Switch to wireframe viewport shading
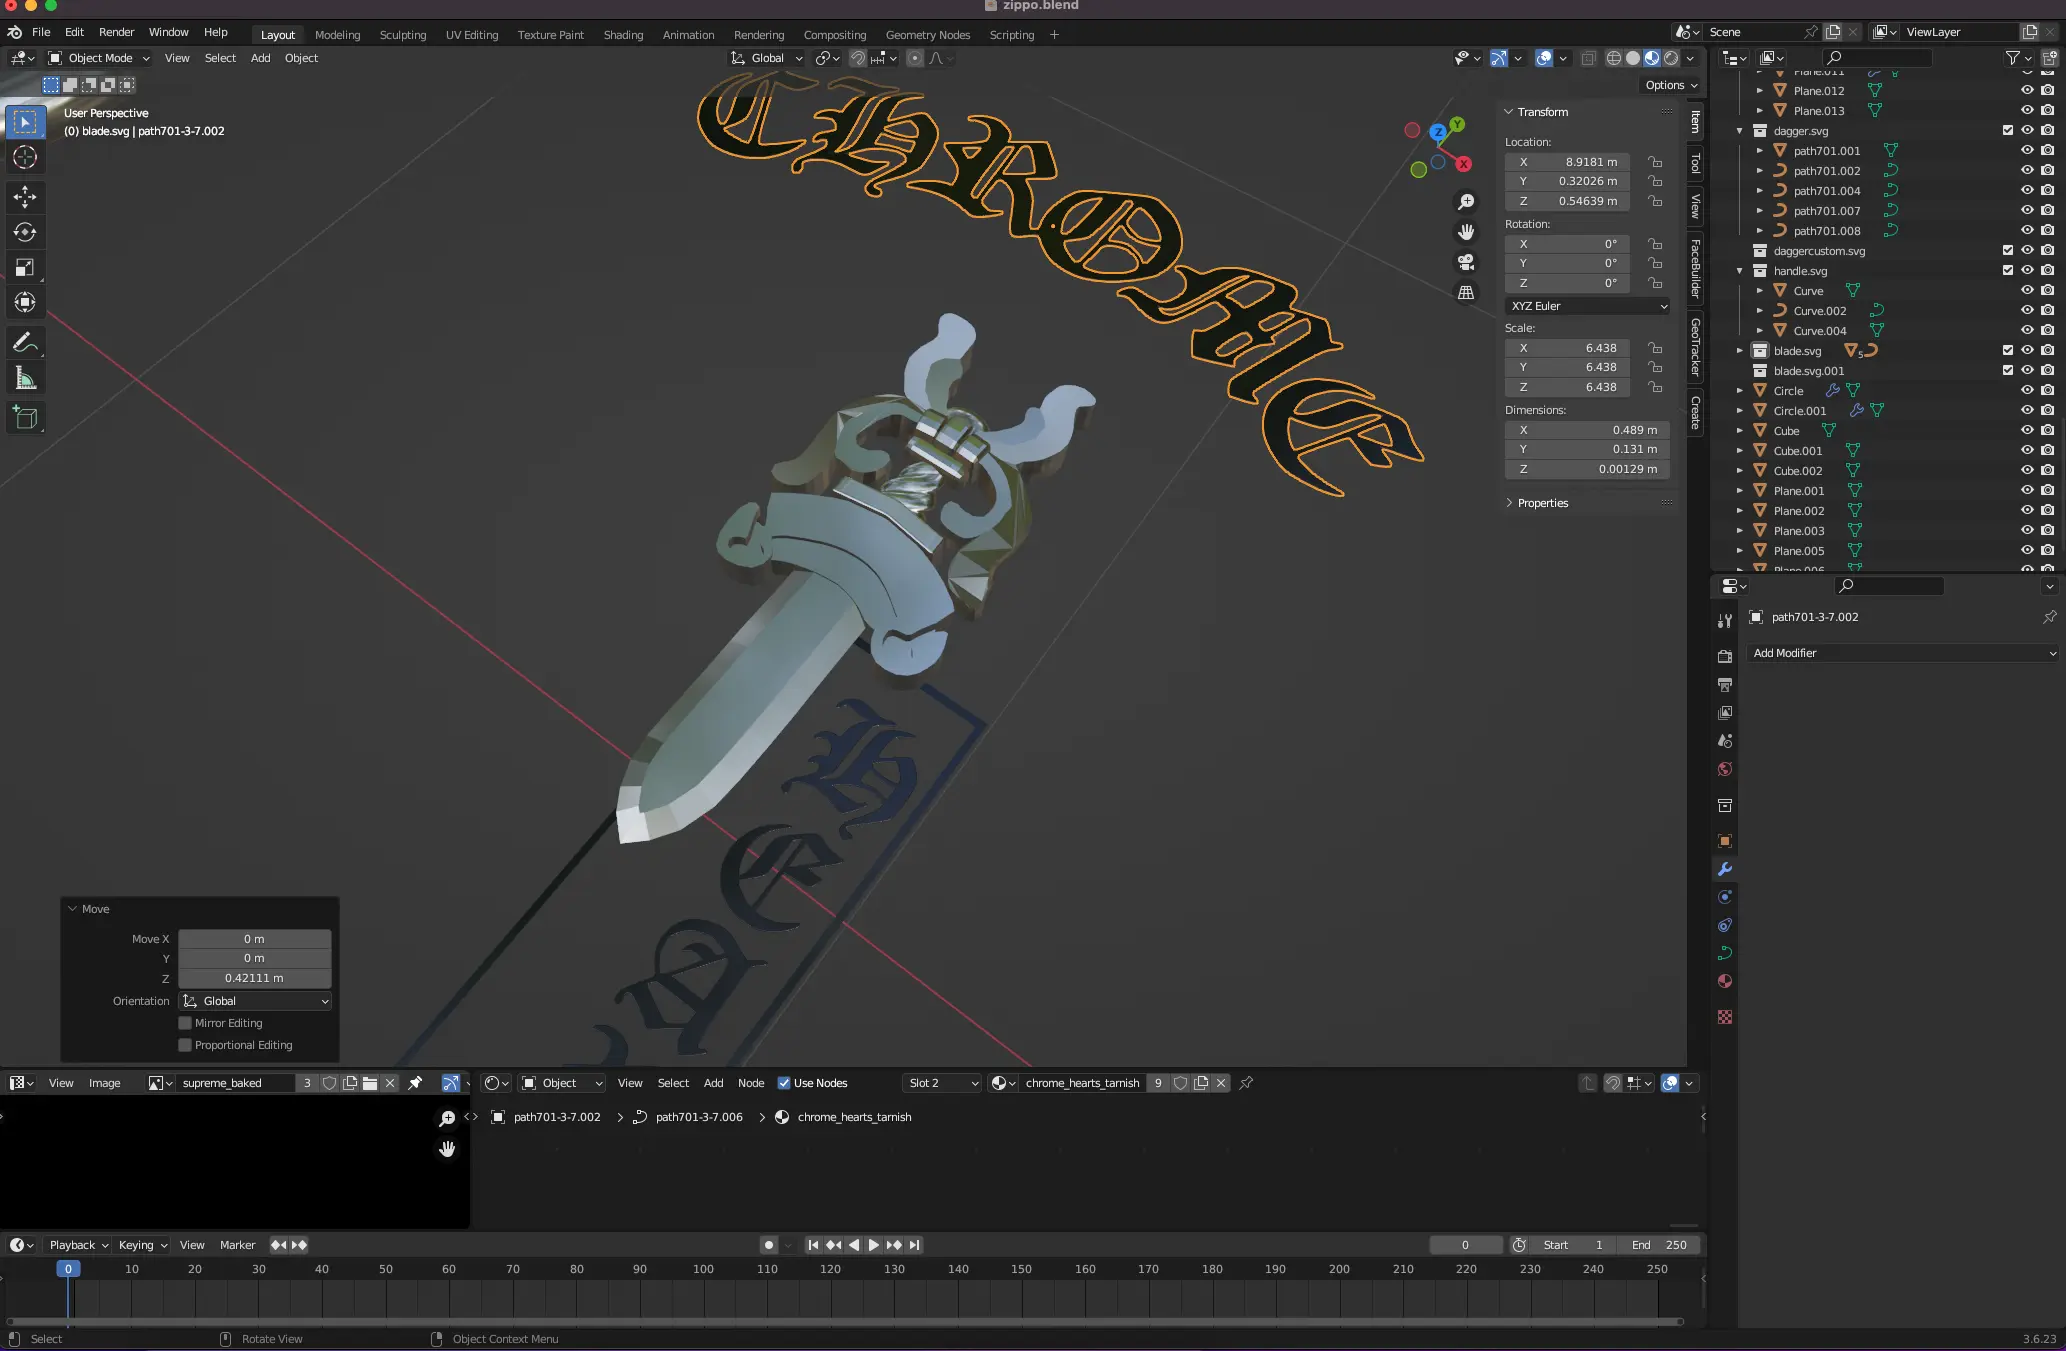Viewport: 2066px width, 1351px height. pos(1614,58)
